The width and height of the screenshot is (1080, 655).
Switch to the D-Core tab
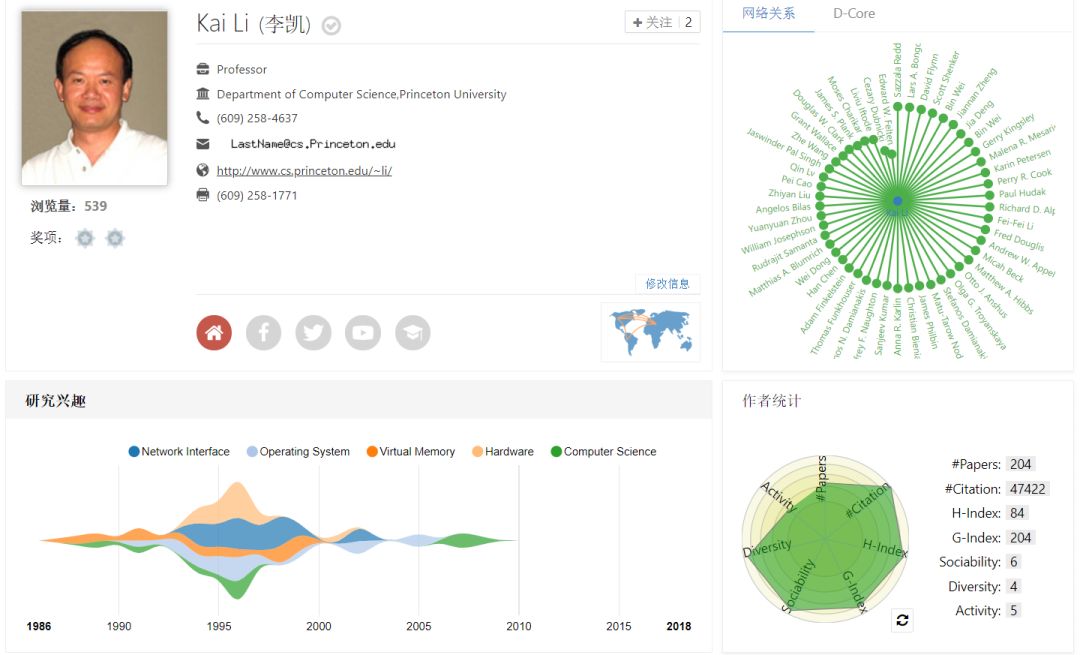pyautogui.click(x=853, y=14)
